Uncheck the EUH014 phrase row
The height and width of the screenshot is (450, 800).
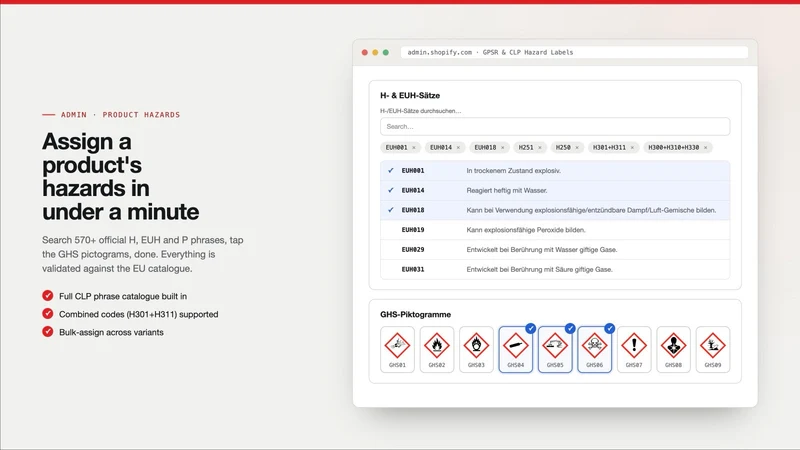coord(555,190)
